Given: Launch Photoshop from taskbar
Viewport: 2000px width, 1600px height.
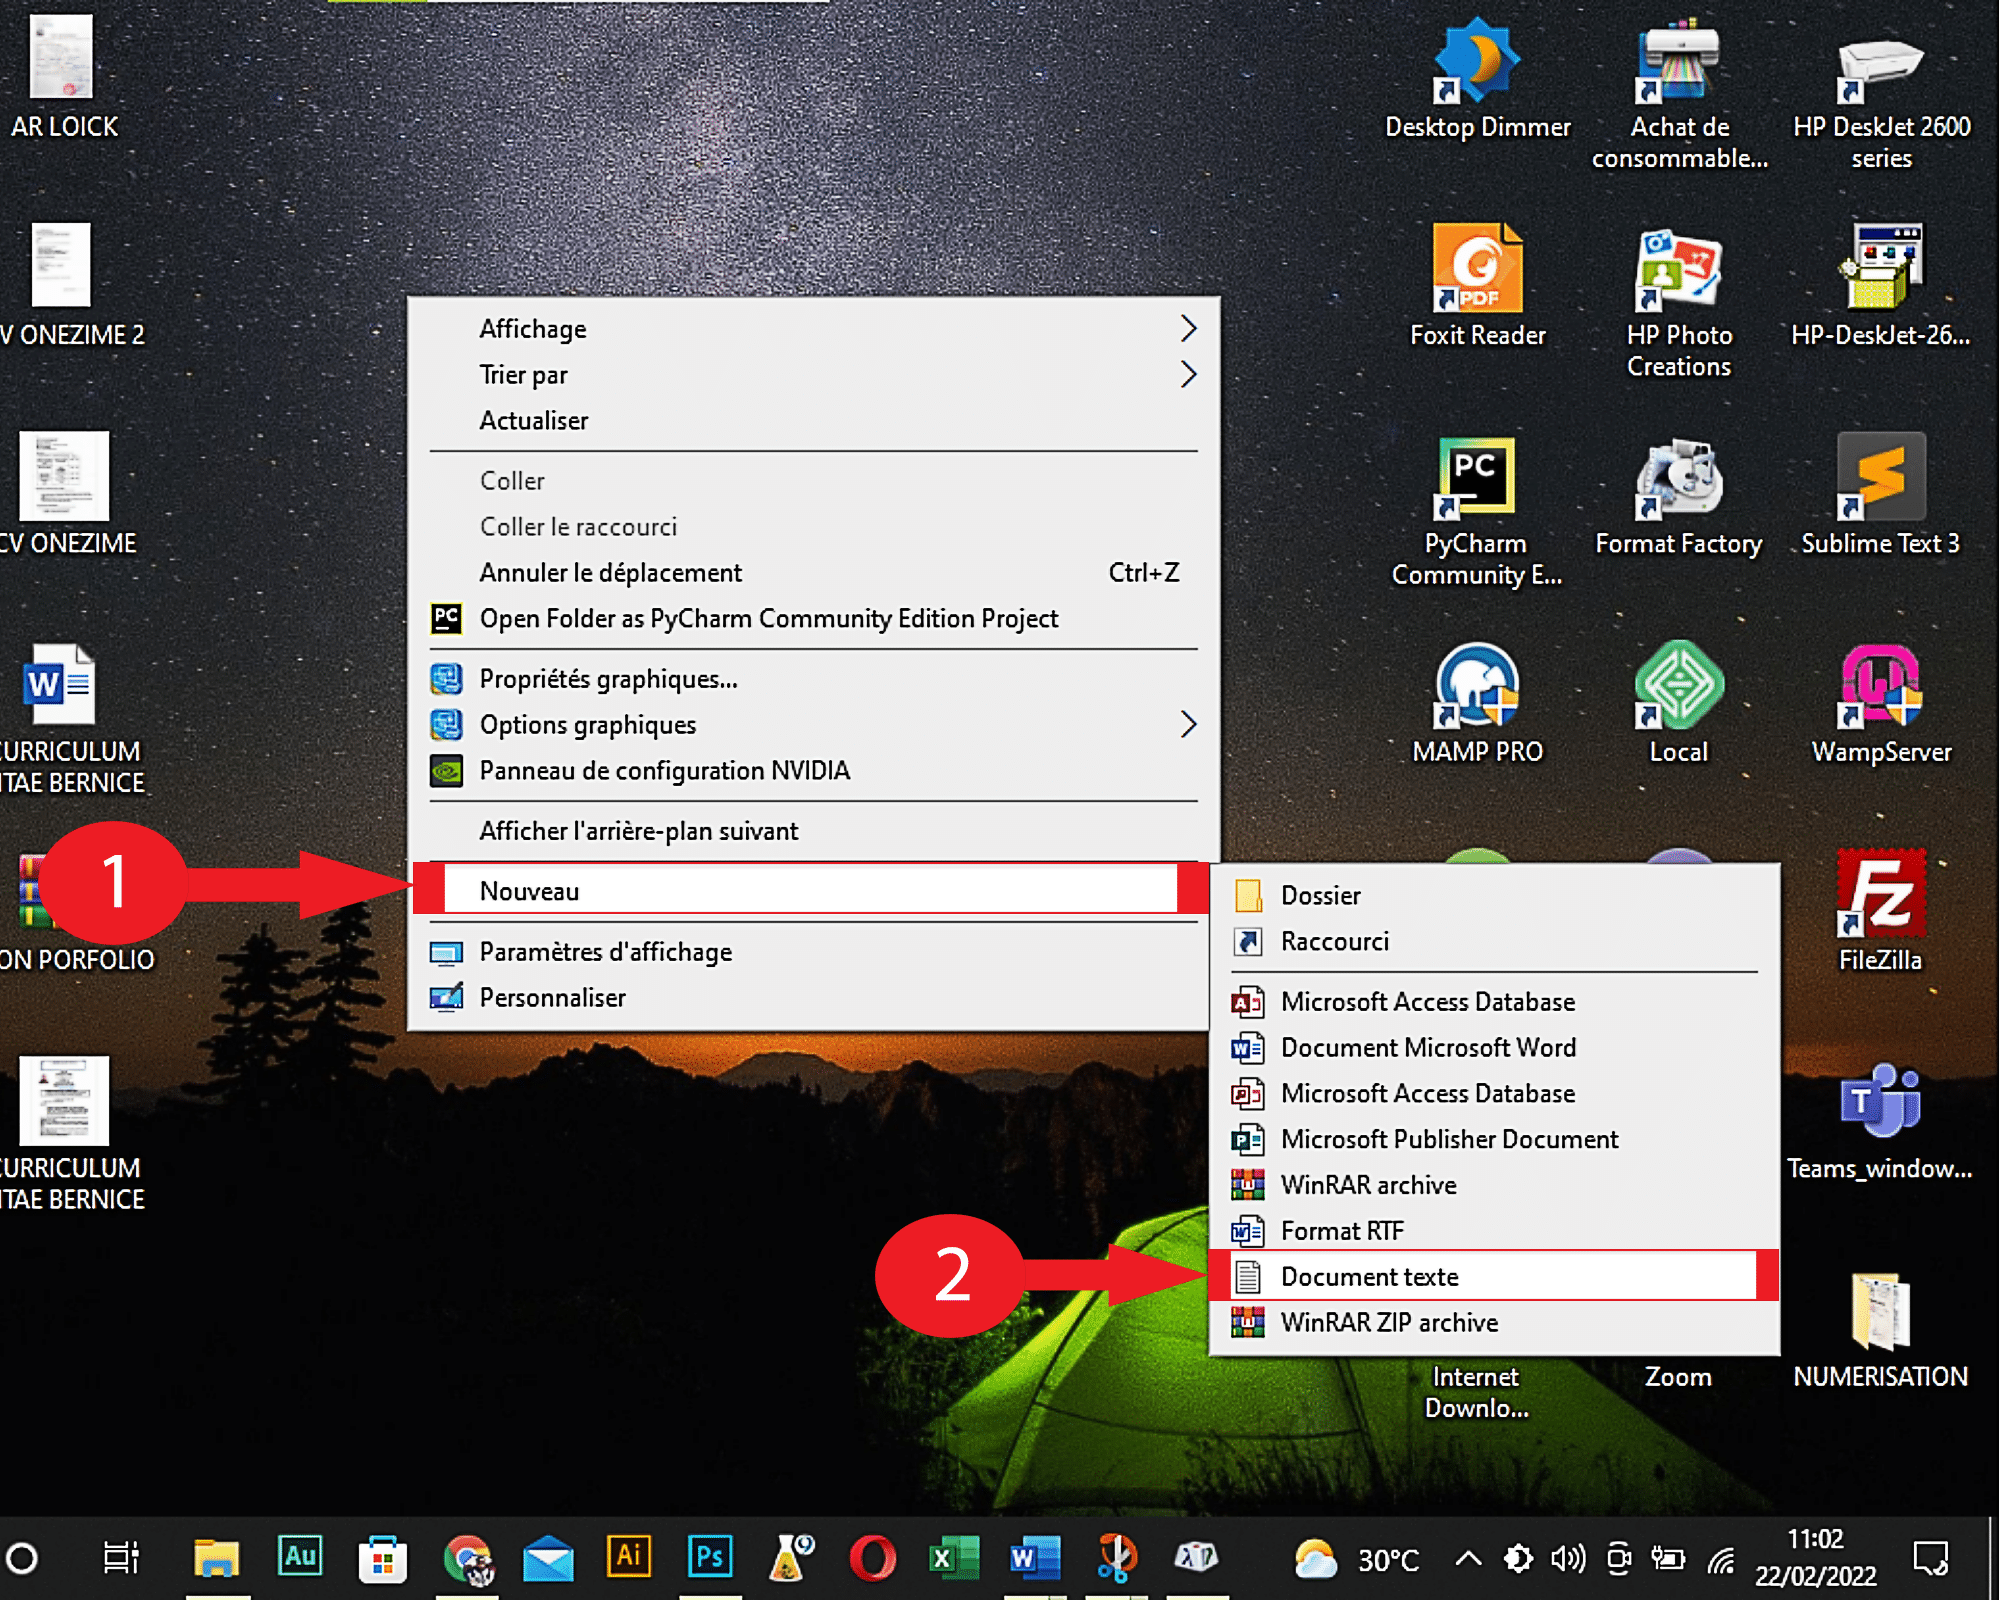Looking at the screenshot, I should (710, 1556).
